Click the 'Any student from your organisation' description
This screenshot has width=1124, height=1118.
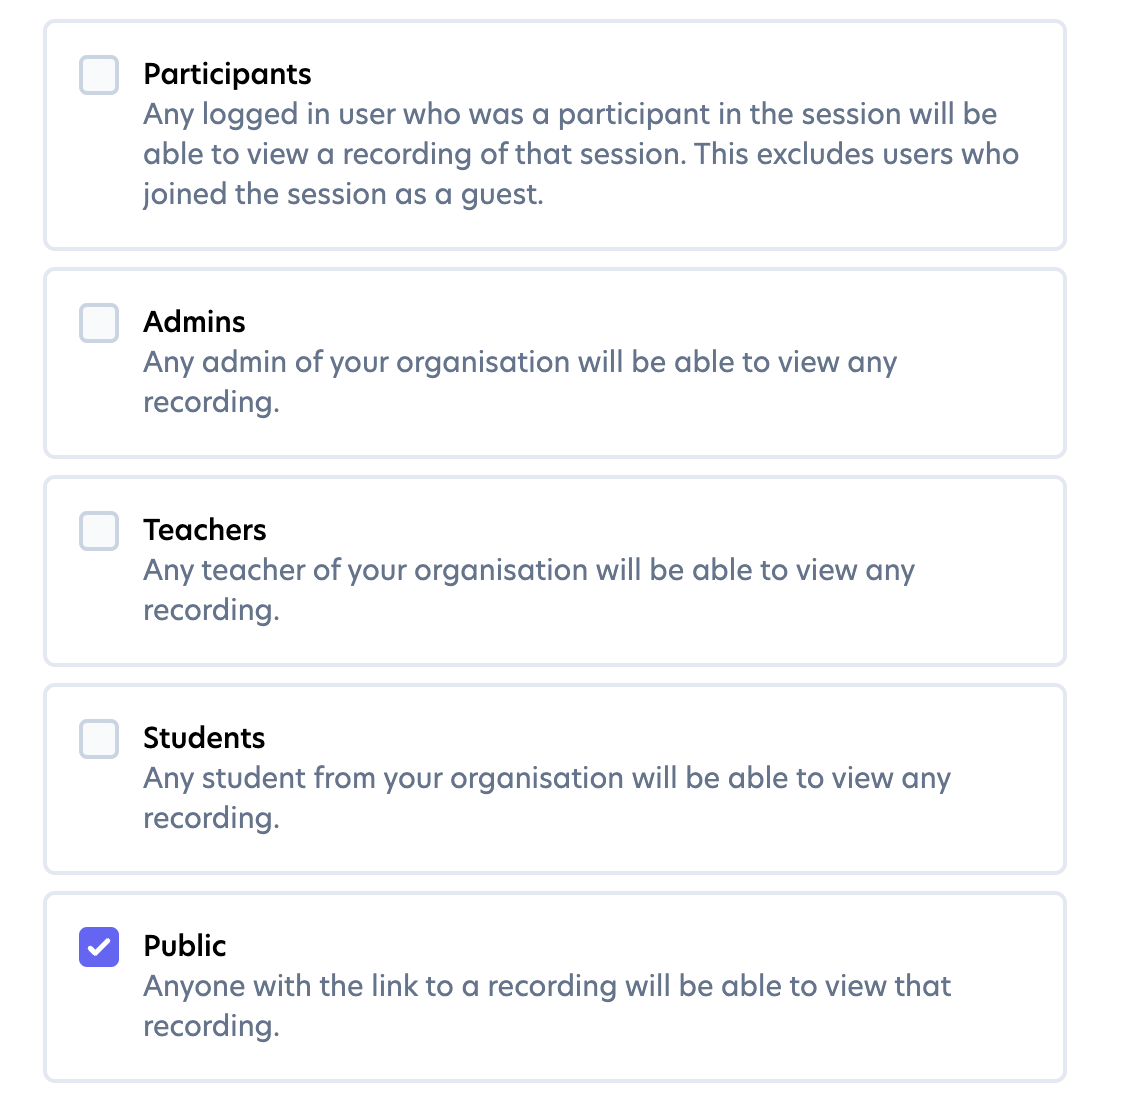[x=547, y=798]
